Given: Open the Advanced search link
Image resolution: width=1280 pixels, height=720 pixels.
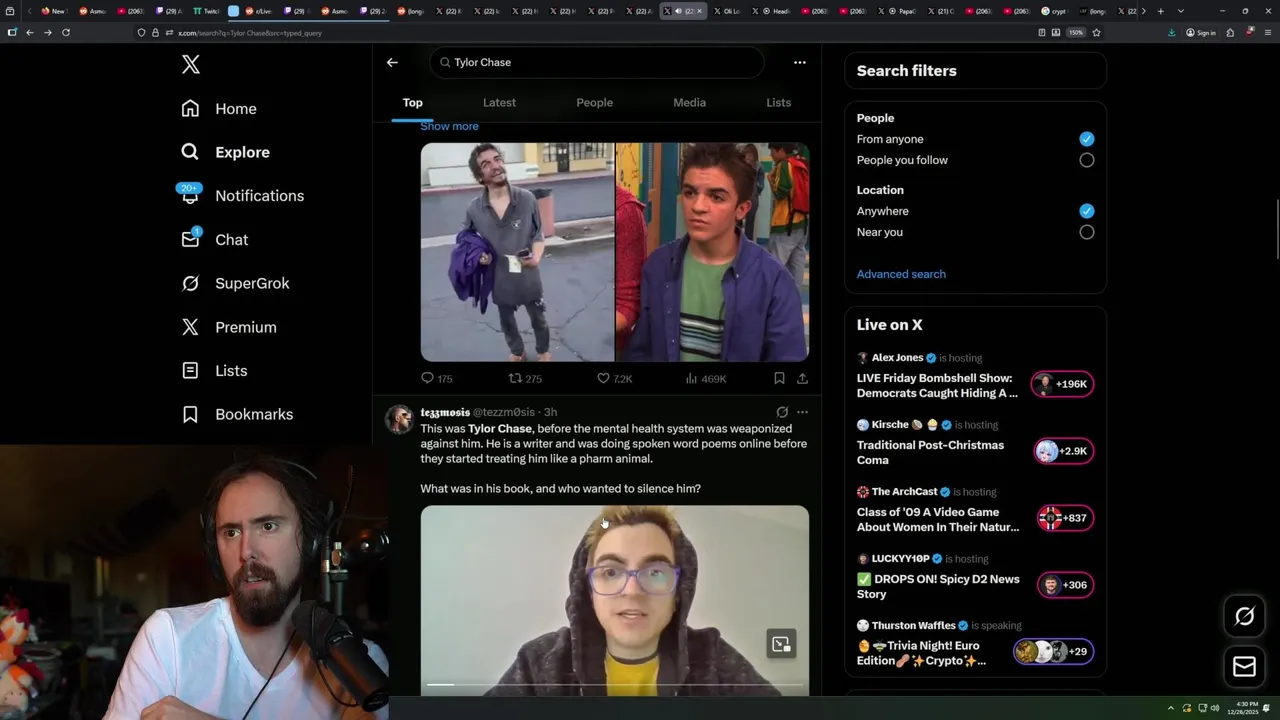Looking at the screenshot, I should (901, 274).
